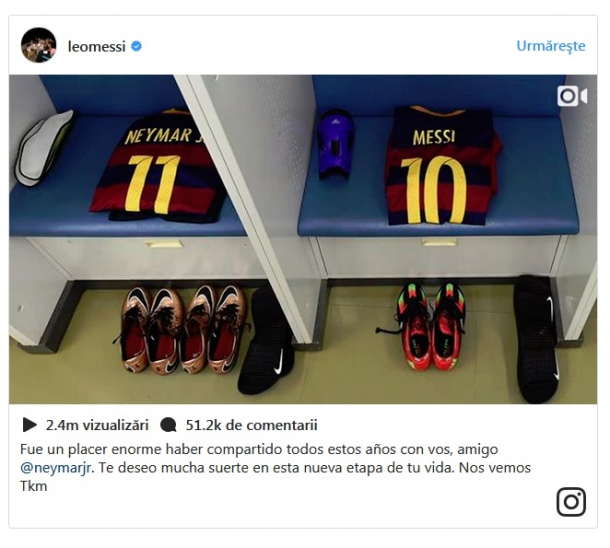Click the gold Nike boots
This screenshot has height=548, width=610.
pos(182,328)
